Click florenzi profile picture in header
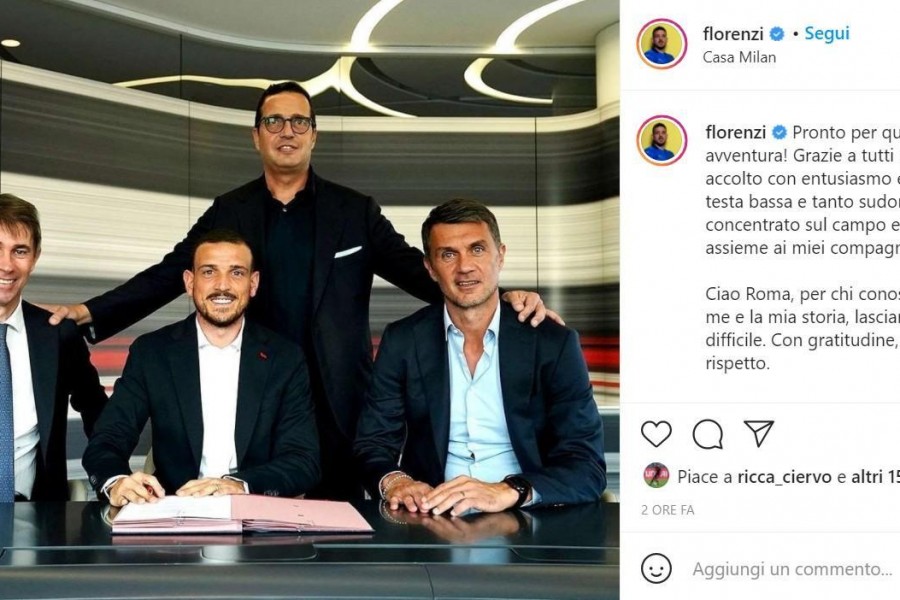The width and height of the screenshot is (900, 600). (661, 44)
